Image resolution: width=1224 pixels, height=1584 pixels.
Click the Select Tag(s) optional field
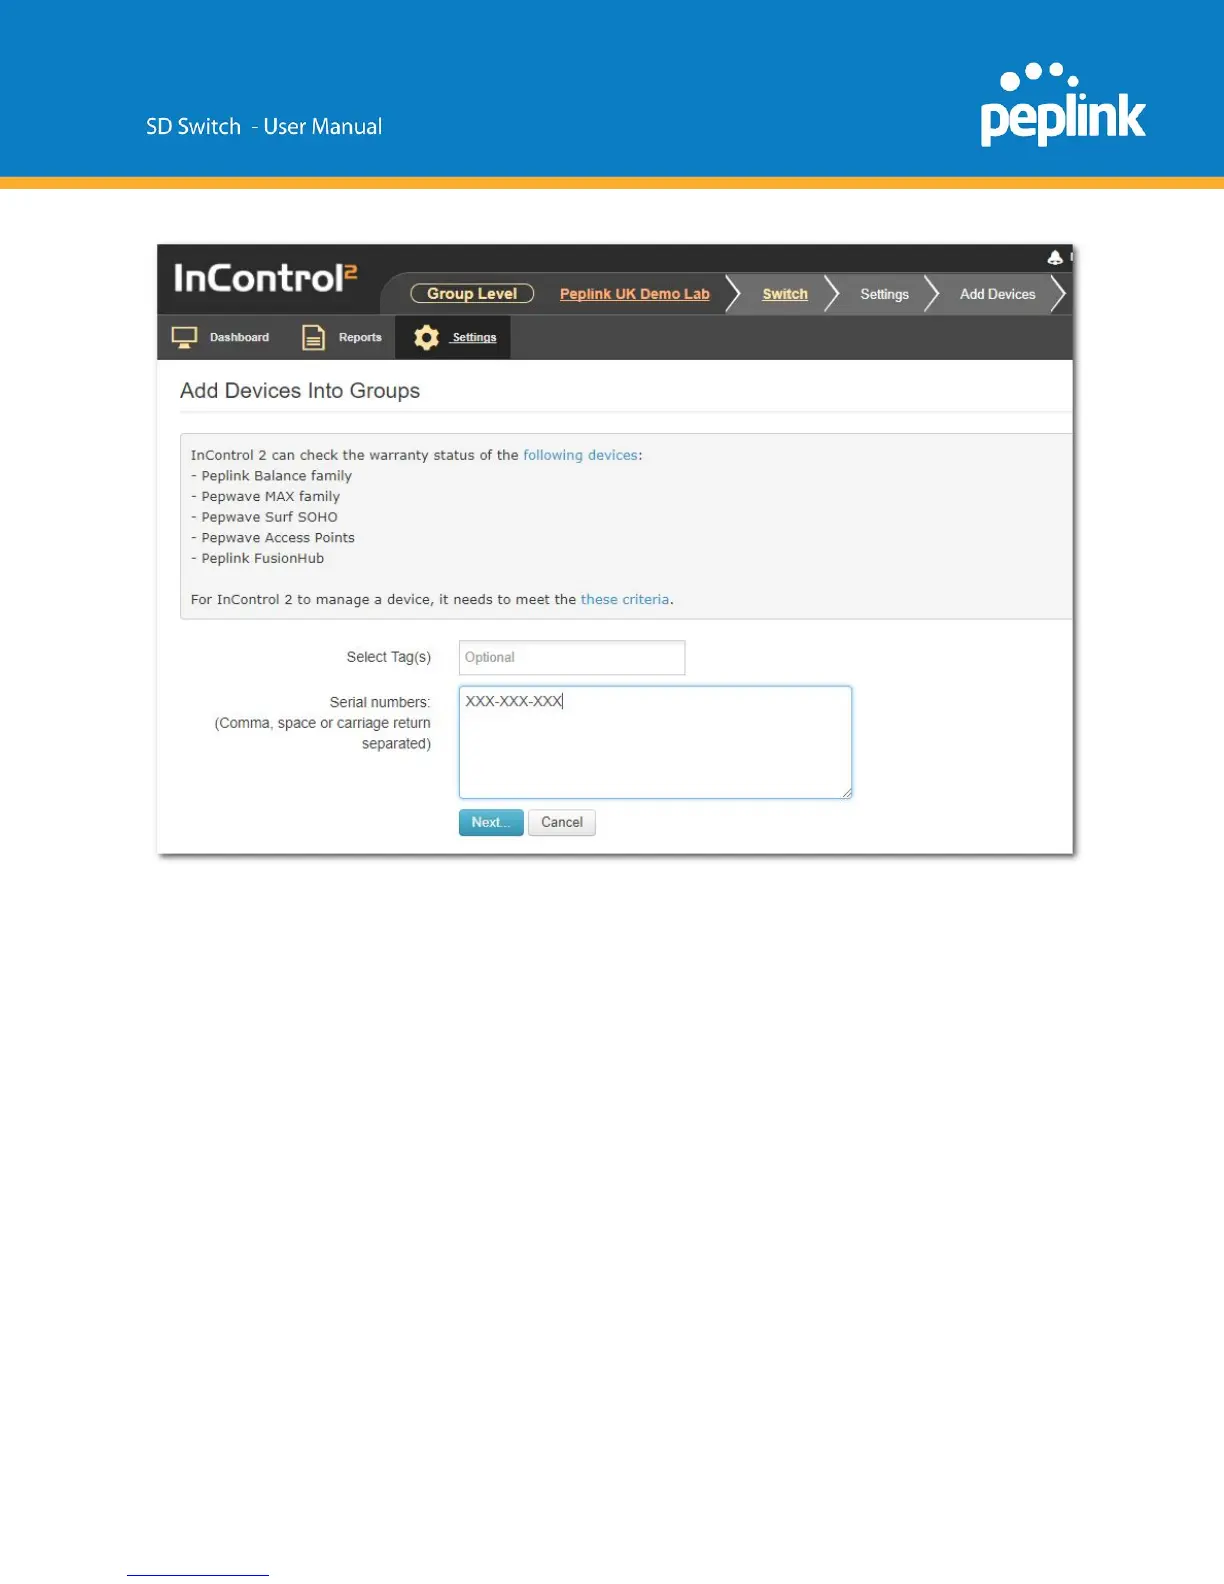point(572,658)
